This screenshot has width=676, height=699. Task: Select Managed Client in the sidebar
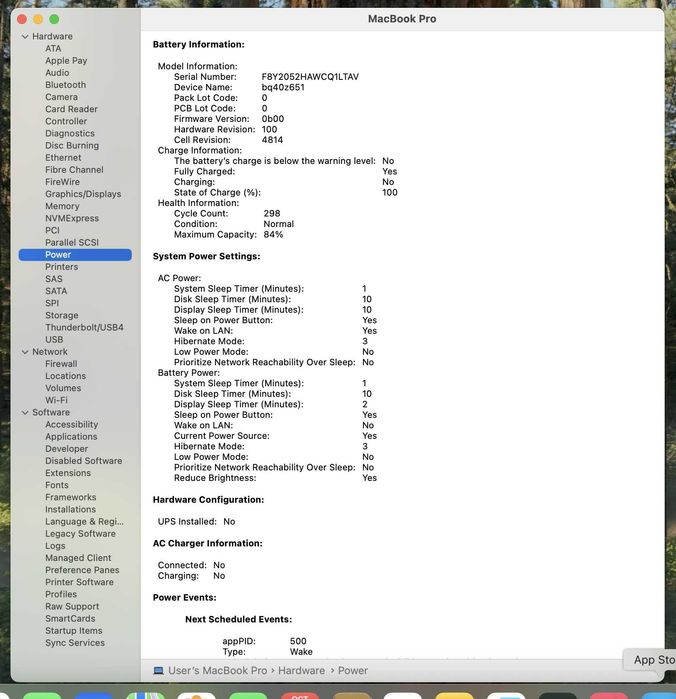tap(78, 558)
